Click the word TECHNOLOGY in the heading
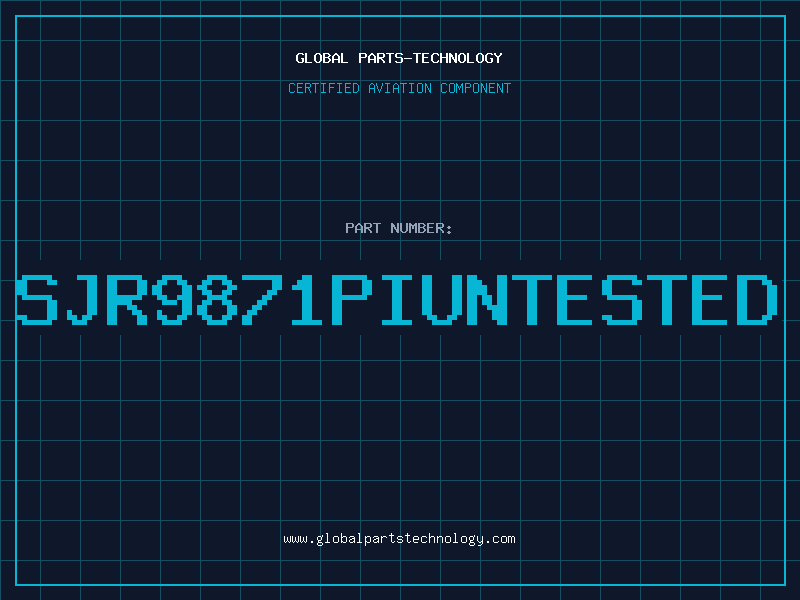This screenshot has height=600, width=800. [x=458, y=58]
